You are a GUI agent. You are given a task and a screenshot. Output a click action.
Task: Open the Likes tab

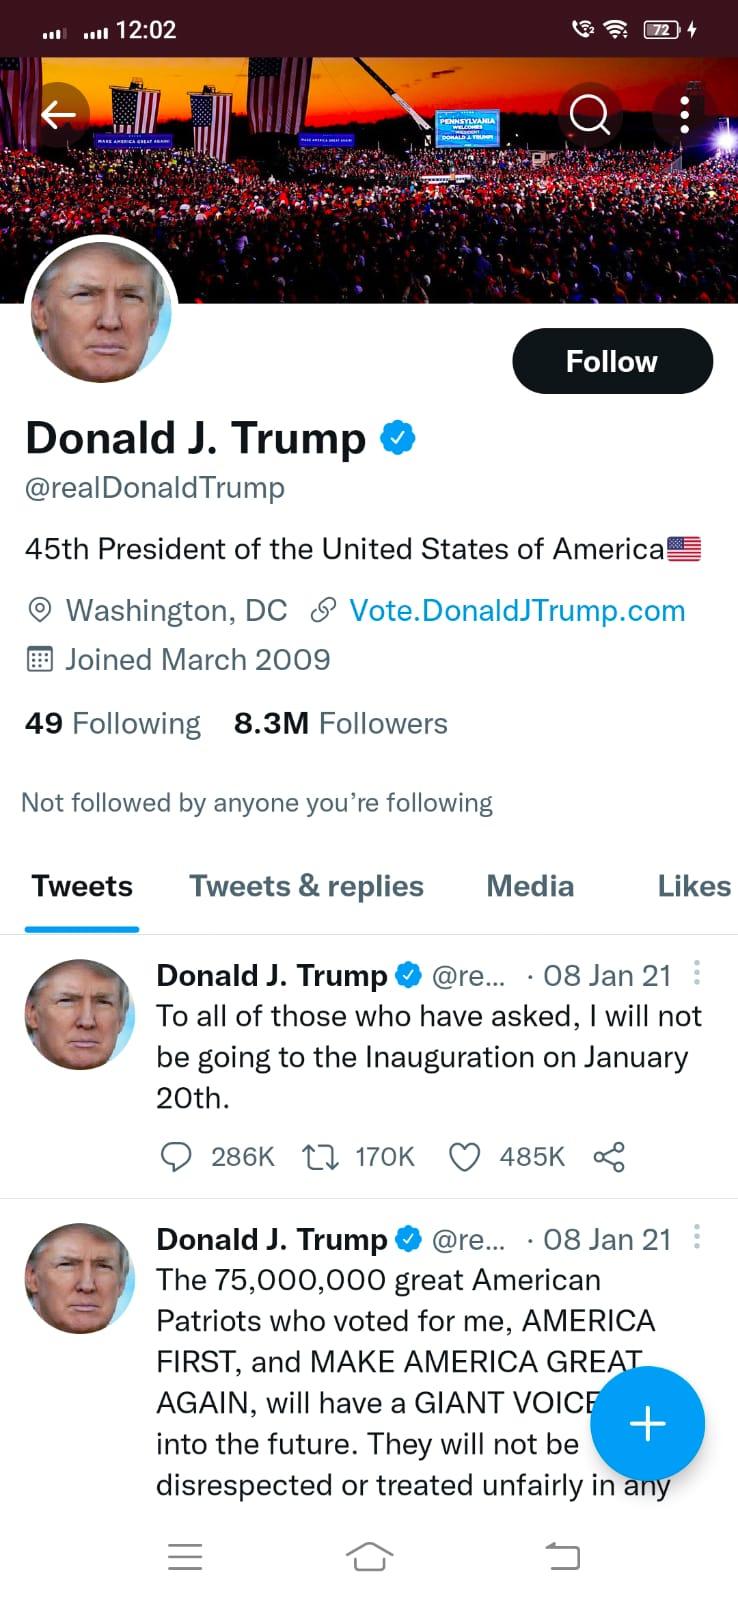694,886
